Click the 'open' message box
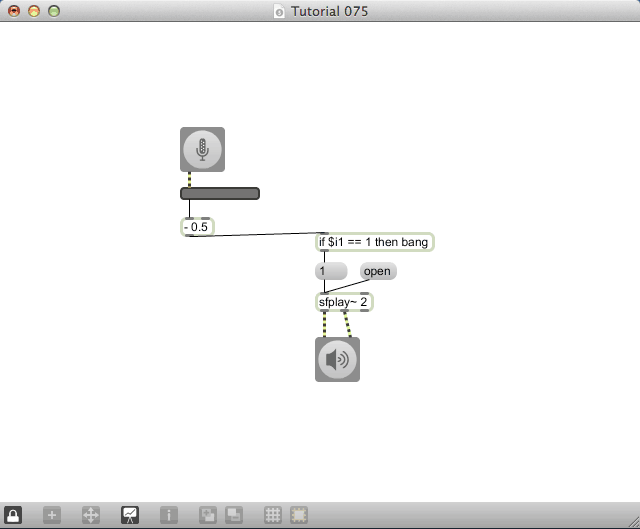This screenshot has height=529, width=640. pos(378,271)
